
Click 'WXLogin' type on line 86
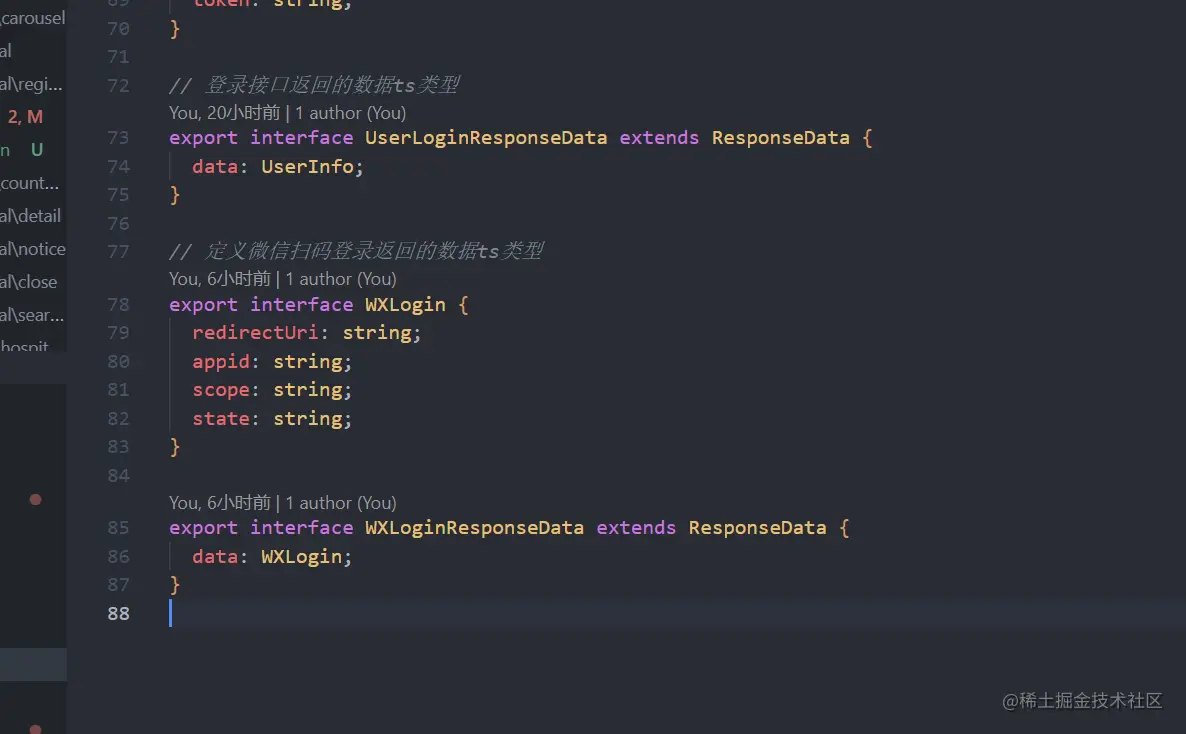(301, 557)
